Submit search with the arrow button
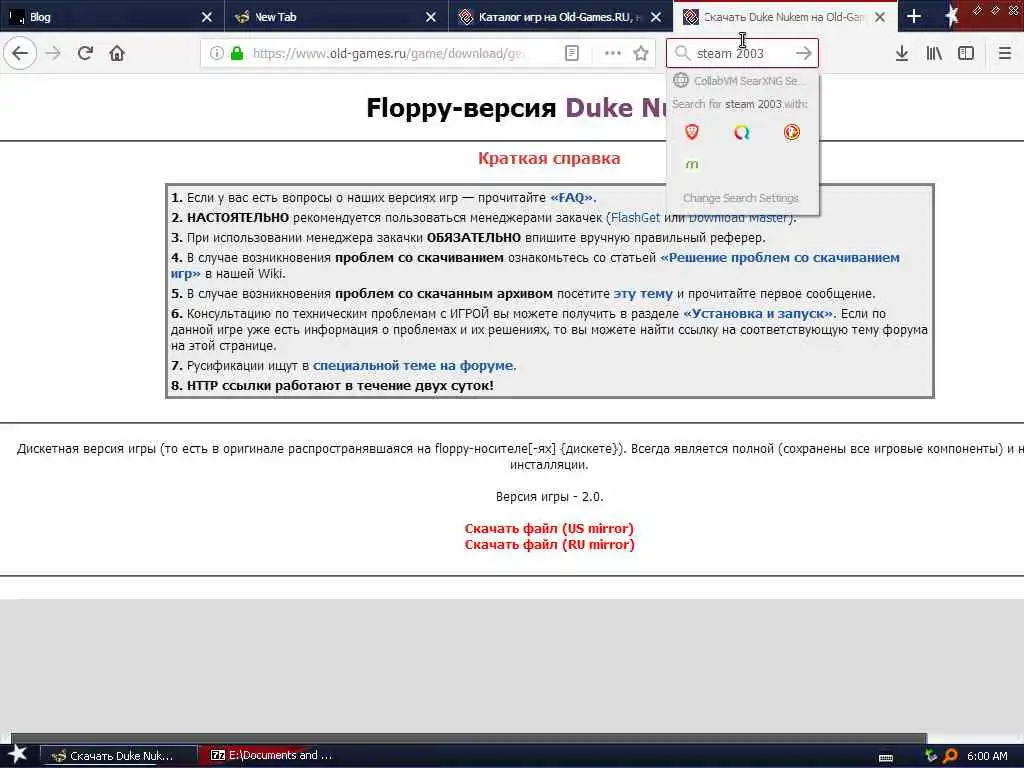1024x768 pixels. pos(804,53)
